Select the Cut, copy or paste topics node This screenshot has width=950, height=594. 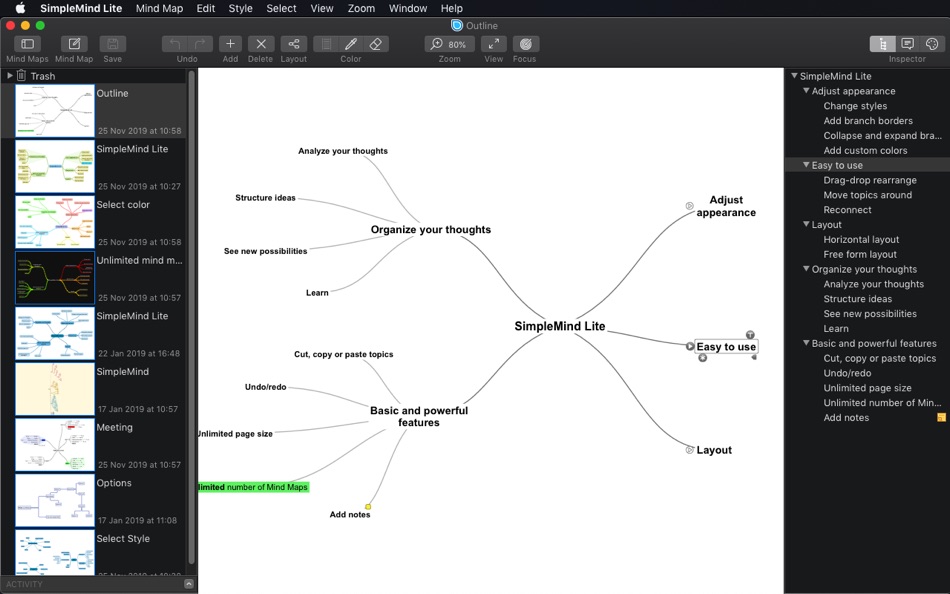(x=344, y=354)
